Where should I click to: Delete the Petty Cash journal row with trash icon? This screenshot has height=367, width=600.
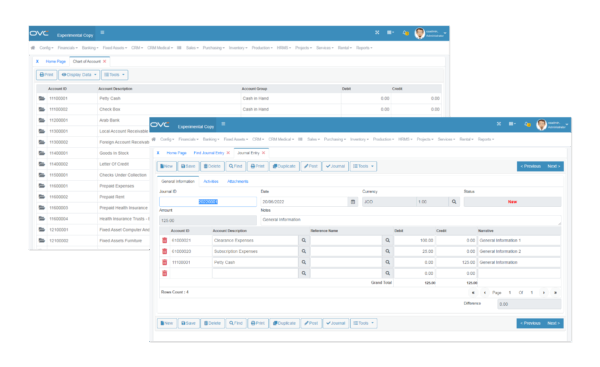pos(165,263)
